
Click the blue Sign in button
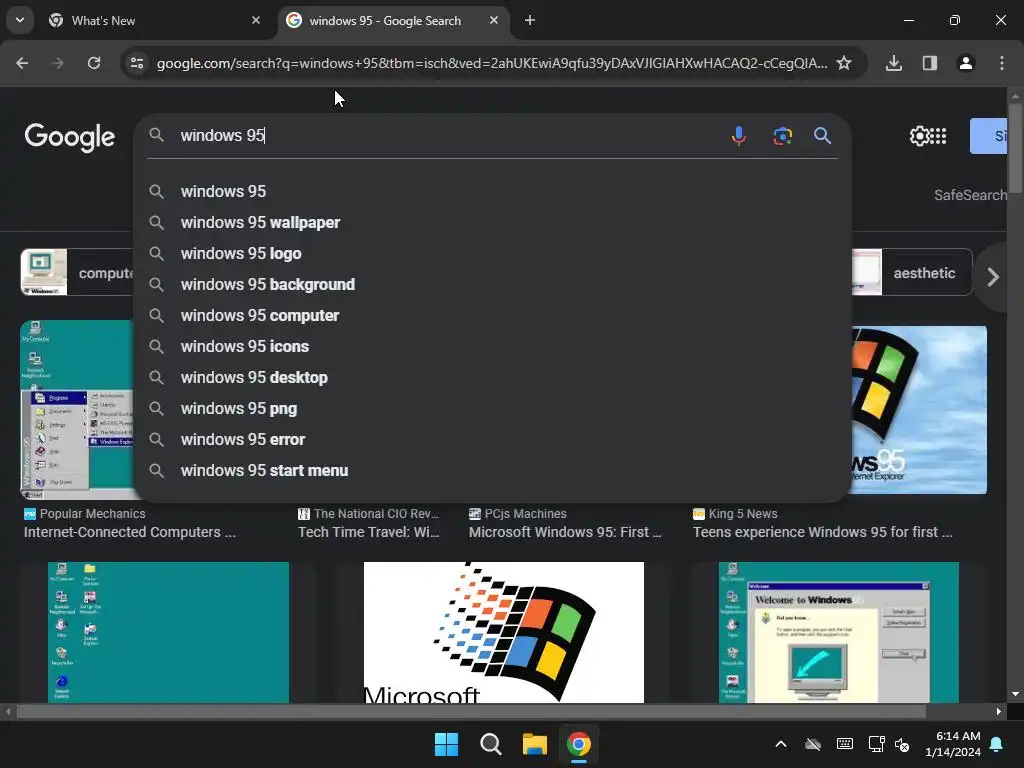pyautogui.click(x=989, y=136)
